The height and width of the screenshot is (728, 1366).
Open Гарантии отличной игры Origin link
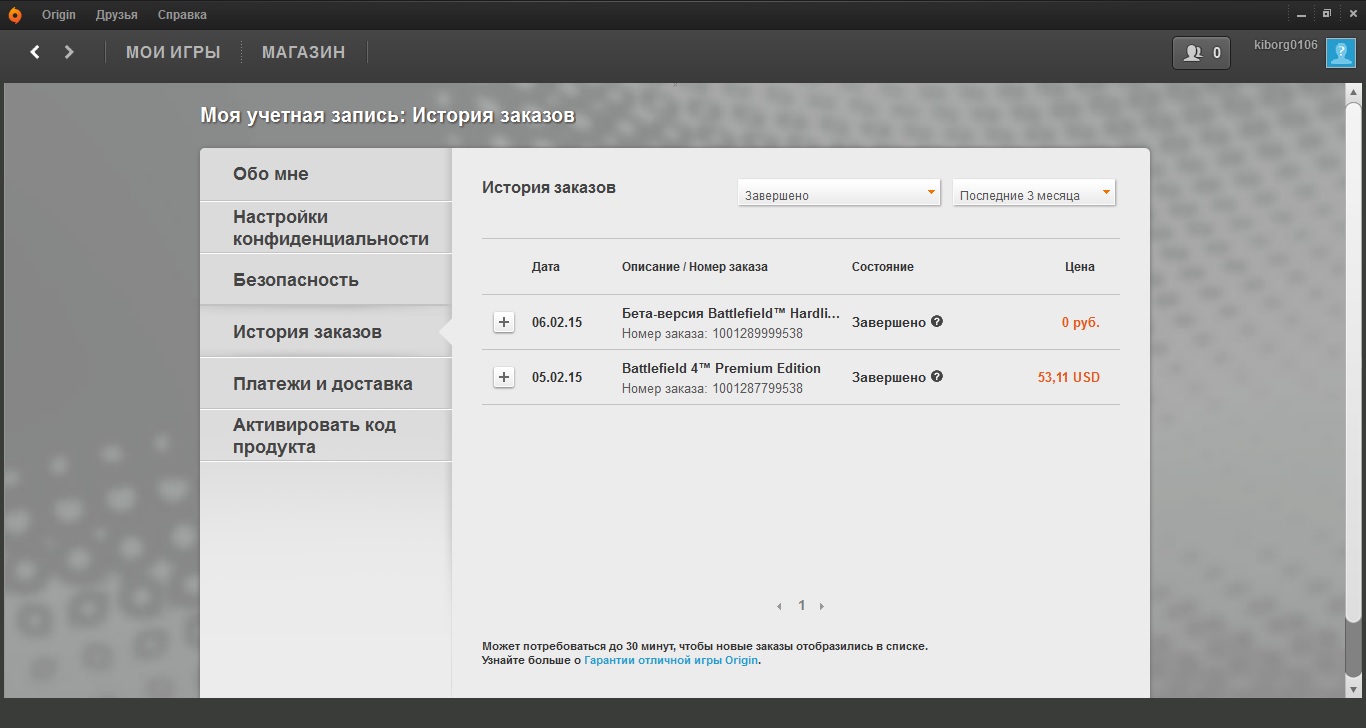pyautogui.click(x=671, y=660)
